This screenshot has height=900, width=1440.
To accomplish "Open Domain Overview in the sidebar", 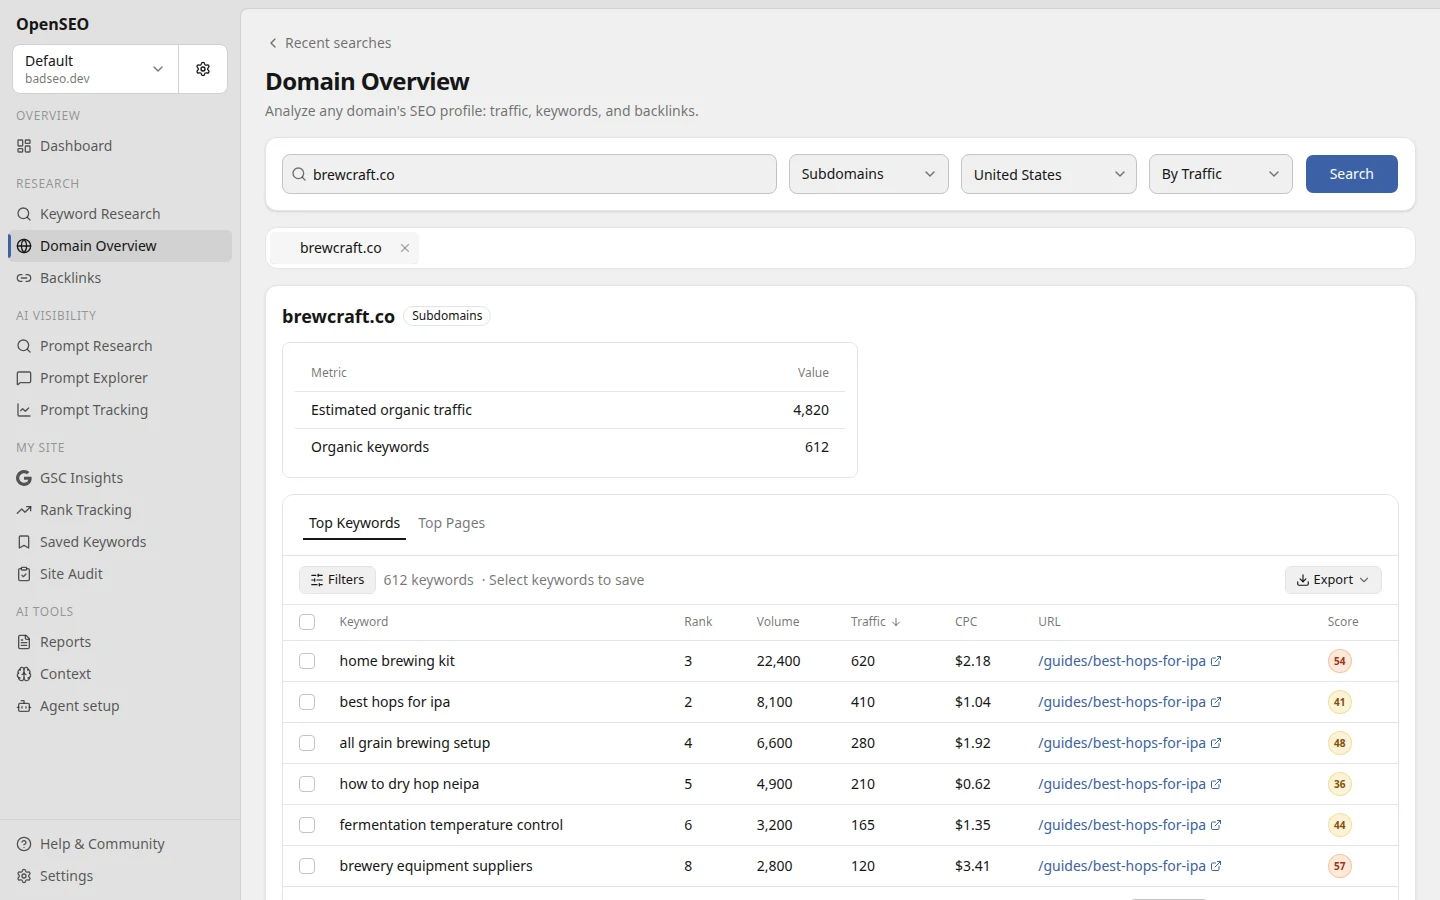I will coord(120,246).
